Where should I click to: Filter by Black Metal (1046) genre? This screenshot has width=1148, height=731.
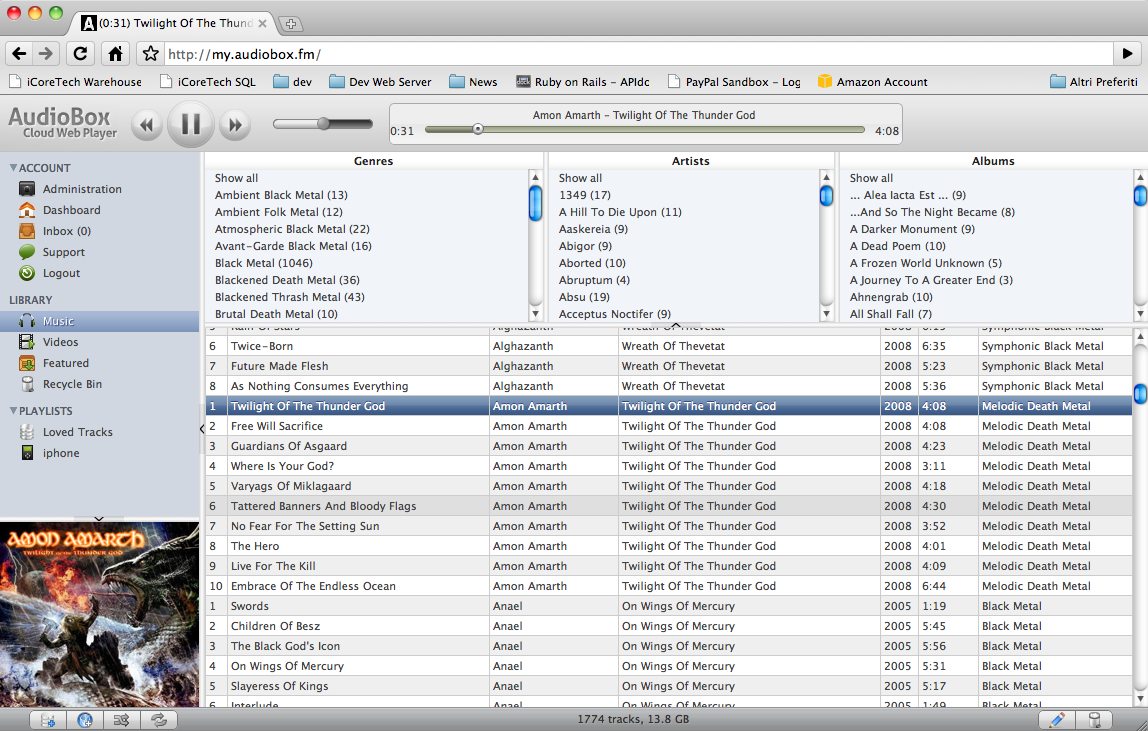pyautogui.click(x=263, y=263)
